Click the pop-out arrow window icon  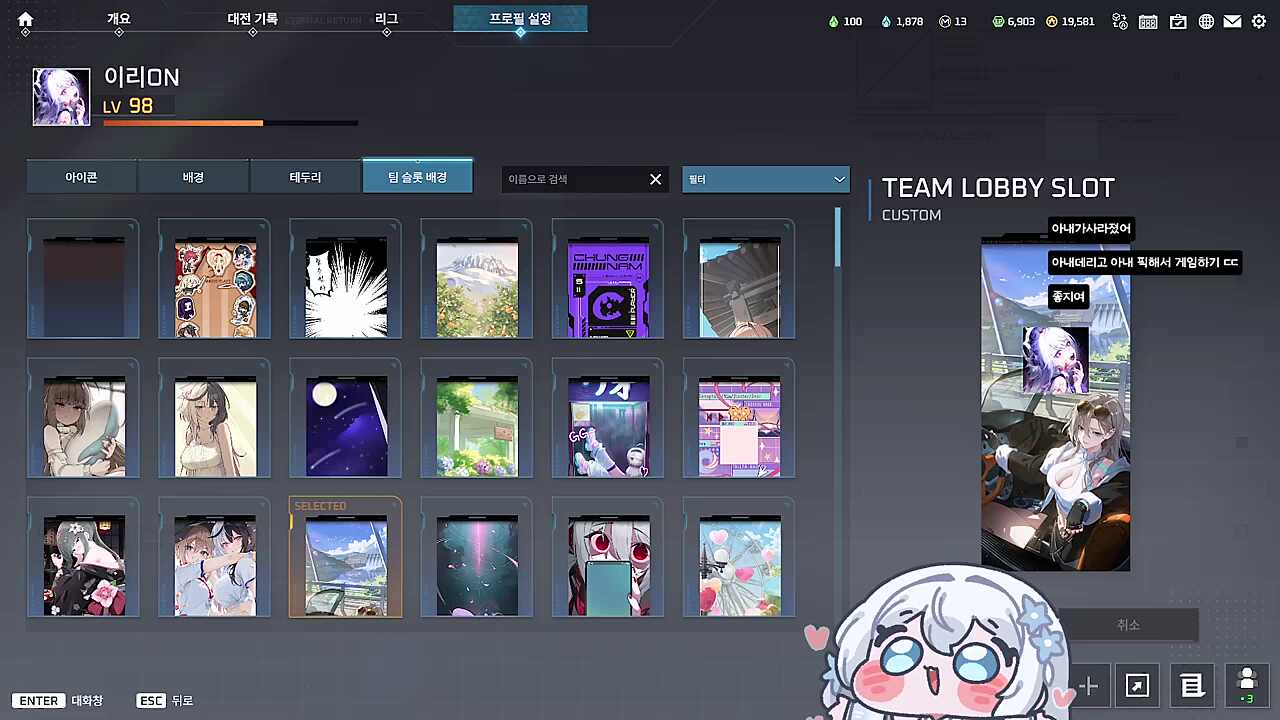[1138, 685]
